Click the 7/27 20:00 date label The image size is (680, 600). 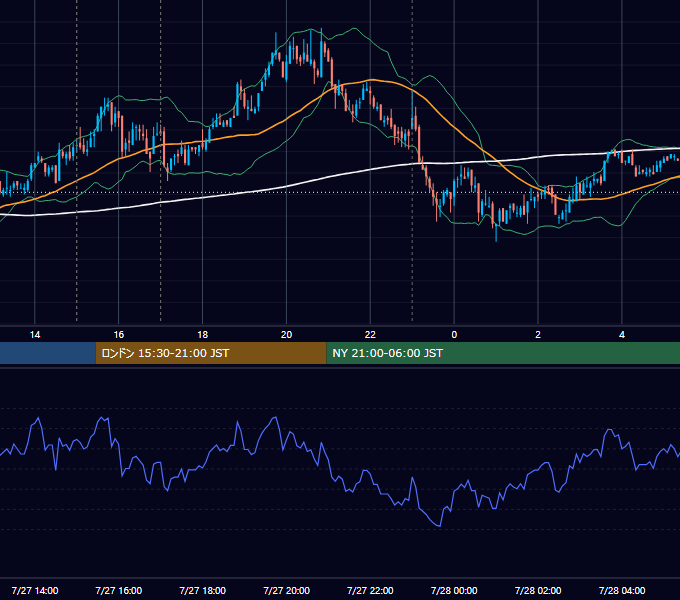pos(286,590)
